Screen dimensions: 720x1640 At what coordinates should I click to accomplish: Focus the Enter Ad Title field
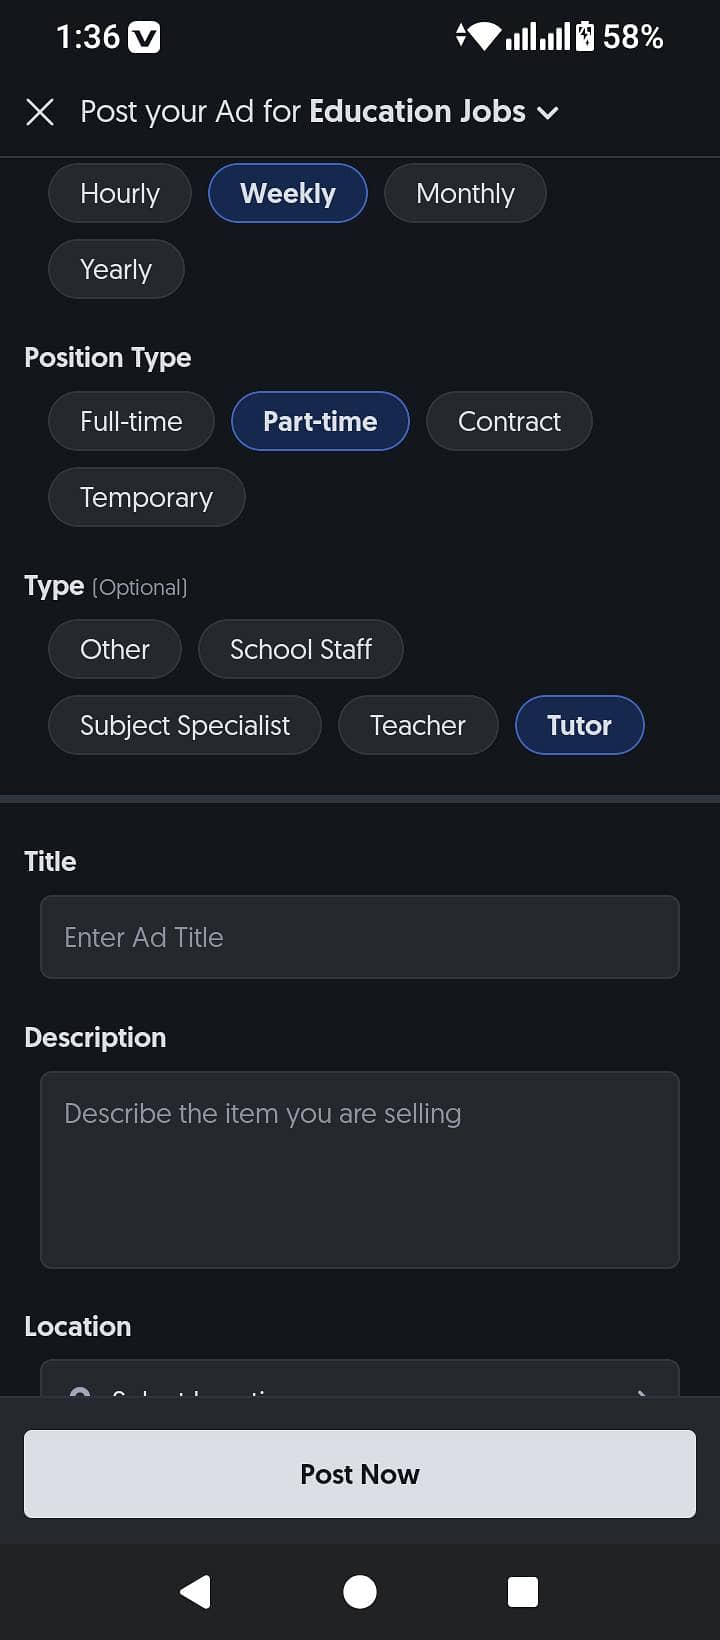pyautogui.click(x=360, y=937)
